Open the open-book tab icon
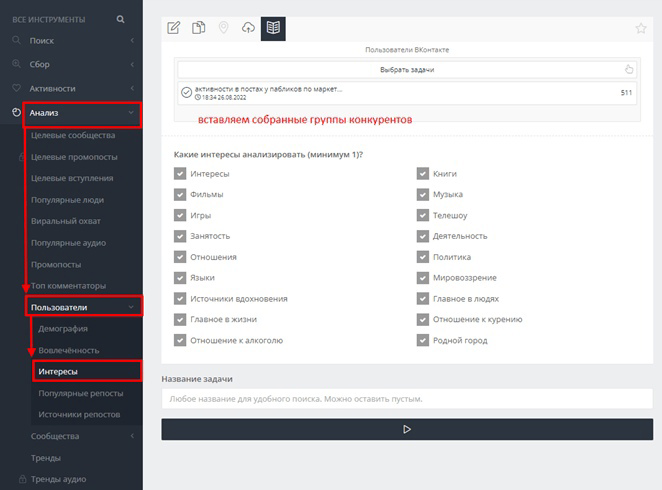 (273, 28)
